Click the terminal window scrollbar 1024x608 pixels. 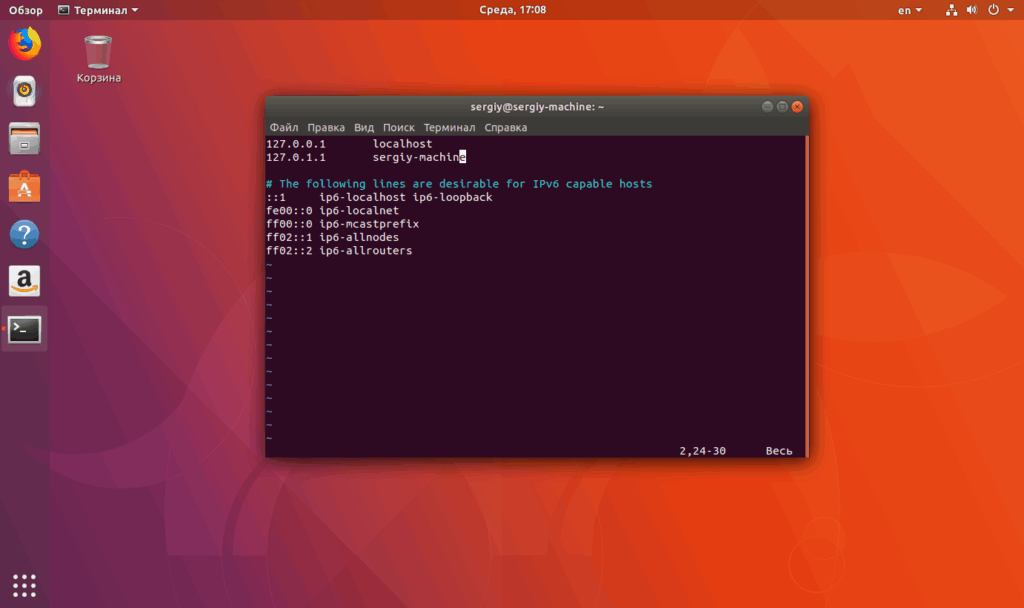coord(807,296)
